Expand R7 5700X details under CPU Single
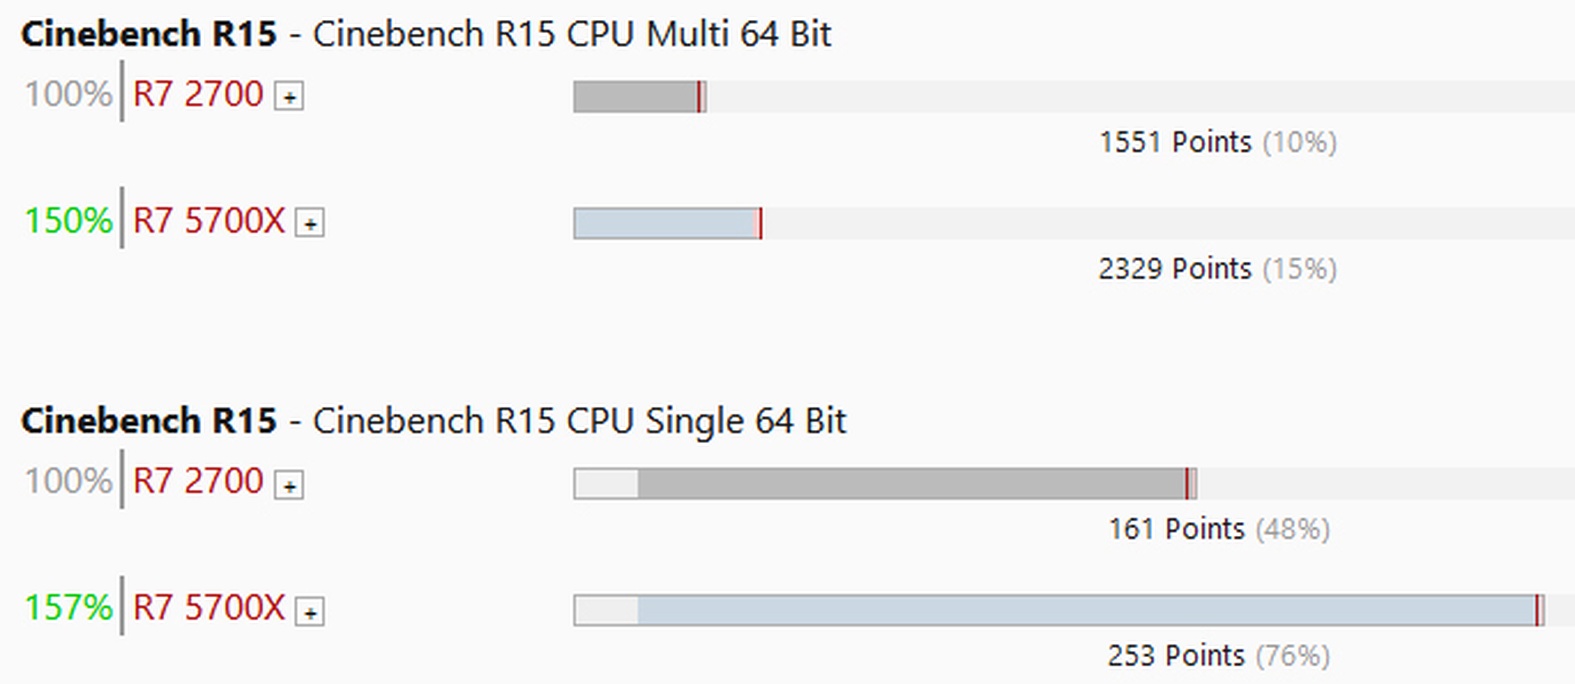The image size is (1575, 684). click(x=310, y=612)
